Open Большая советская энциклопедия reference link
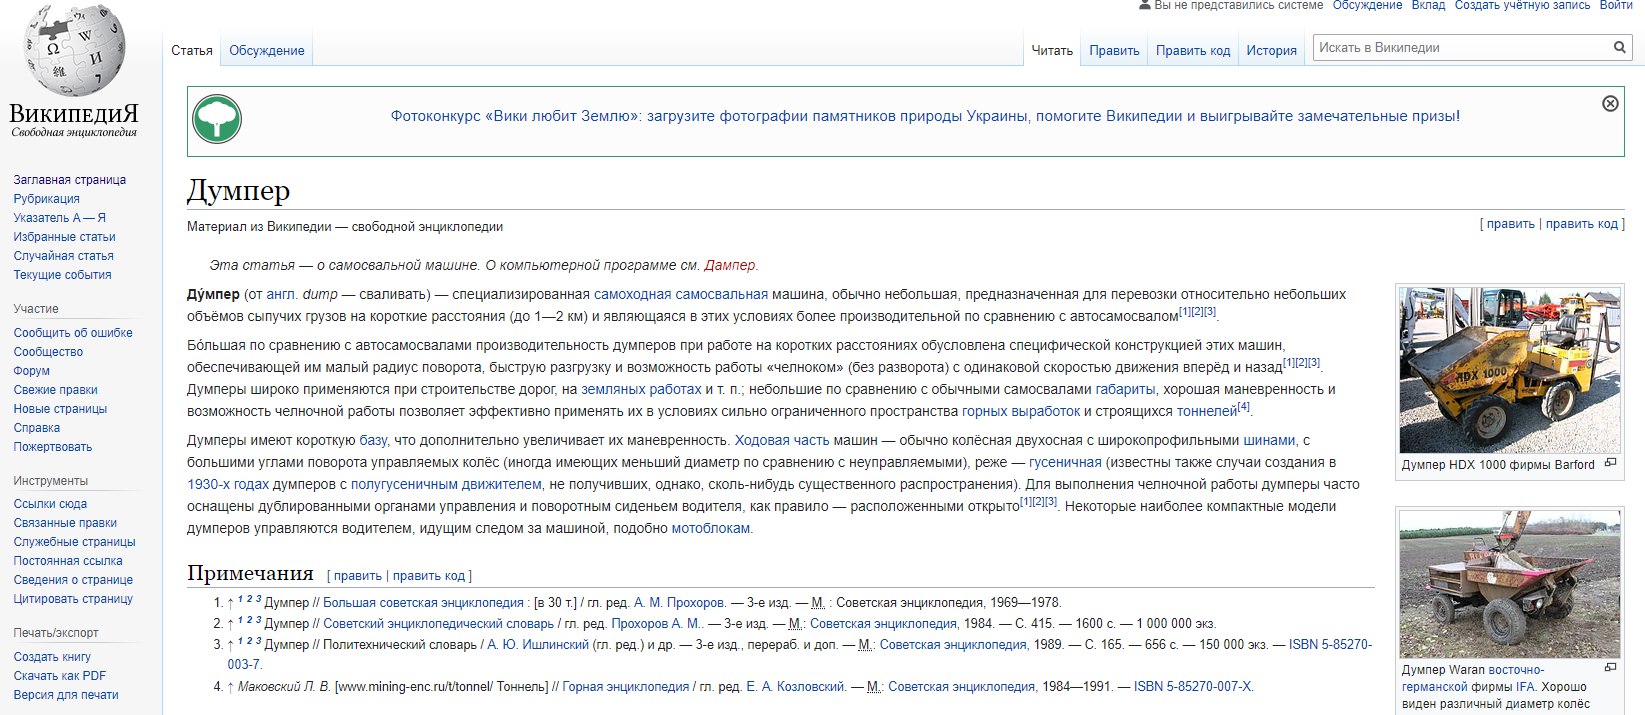Image resolution: width=1645 pixels, height=715 pixels. 423,603
